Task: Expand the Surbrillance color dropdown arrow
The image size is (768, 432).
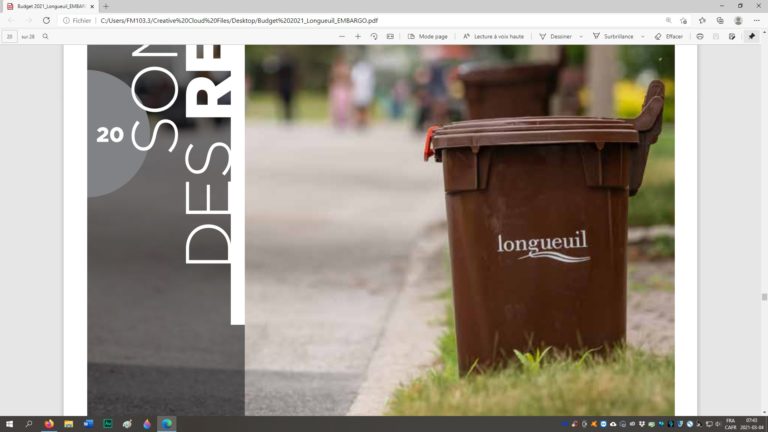Action: click(643, 36)
